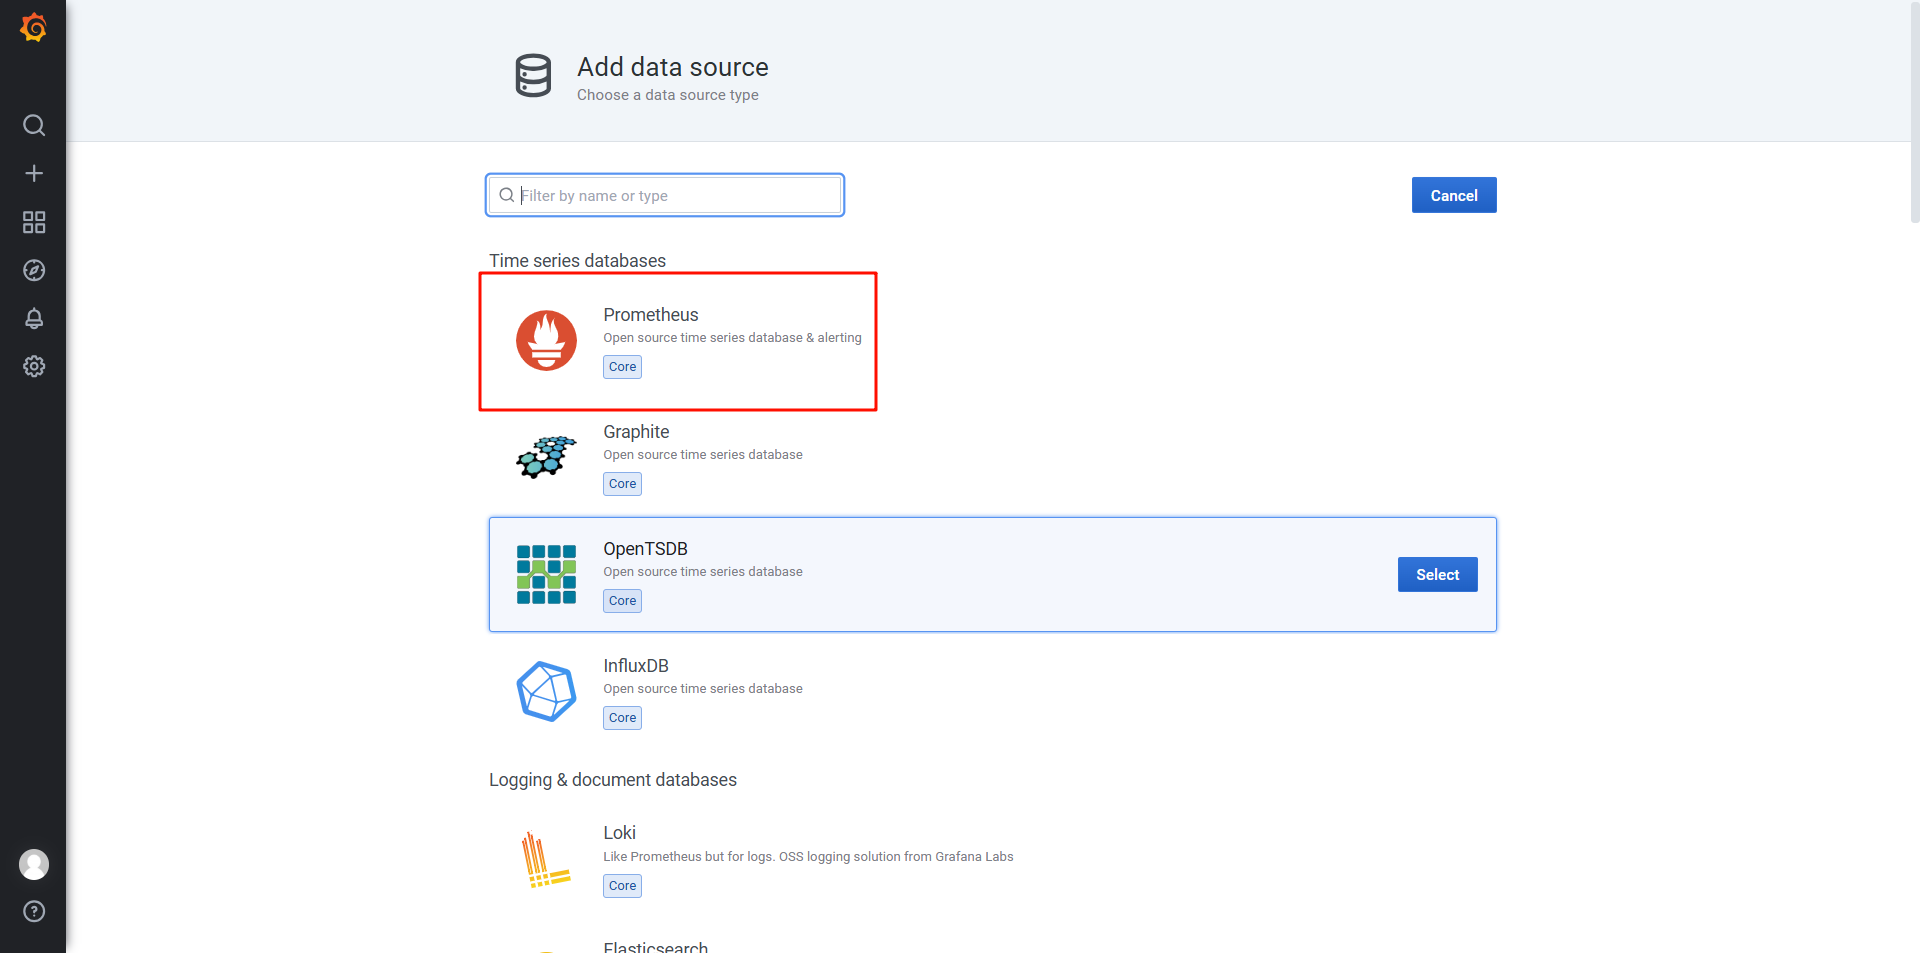Viewport: 1920px width, 953px height.
Task: Open the Dashboards grid icon
Action: [x=34, y=222]
